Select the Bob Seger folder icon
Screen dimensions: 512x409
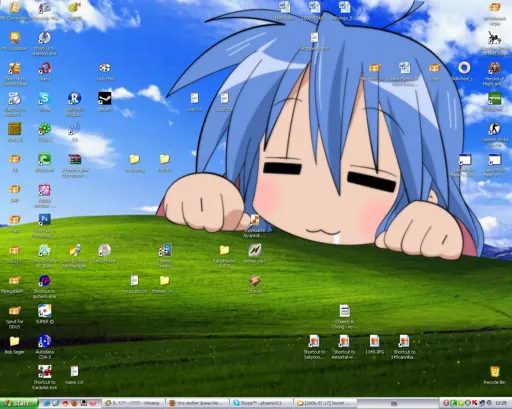coord(14,345)
